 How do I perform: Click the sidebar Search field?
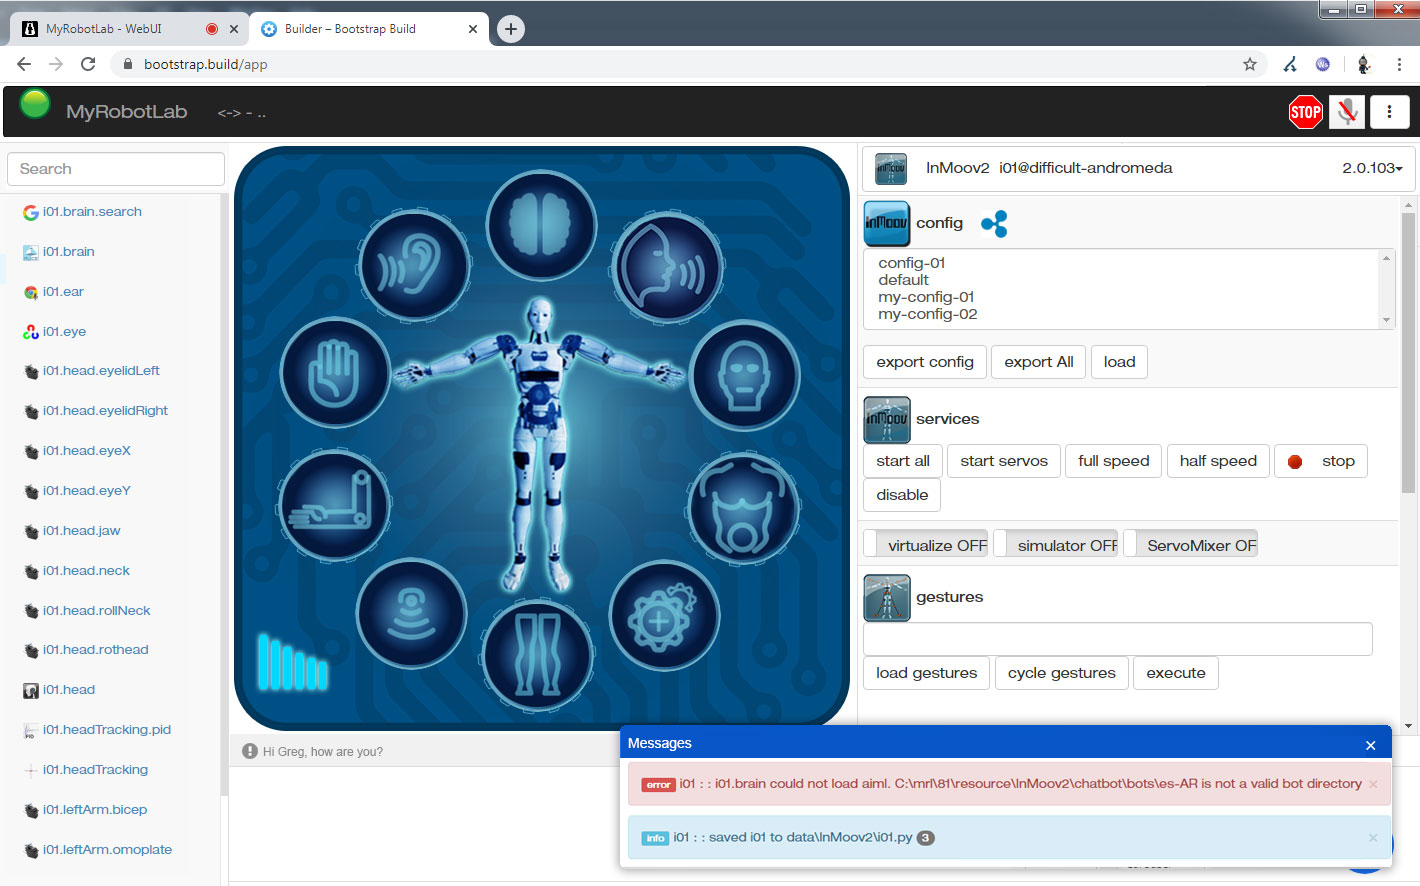(116, 169)
